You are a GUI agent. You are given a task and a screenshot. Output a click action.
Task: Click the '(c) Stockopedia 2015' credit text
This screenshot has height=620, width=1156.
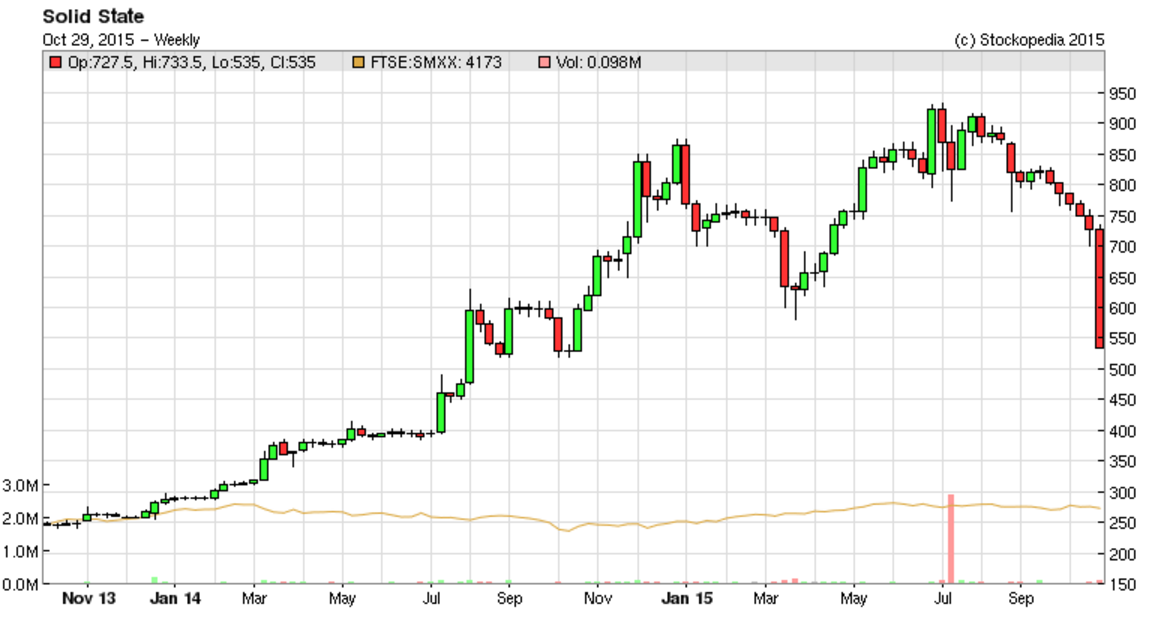point(1029,41)
